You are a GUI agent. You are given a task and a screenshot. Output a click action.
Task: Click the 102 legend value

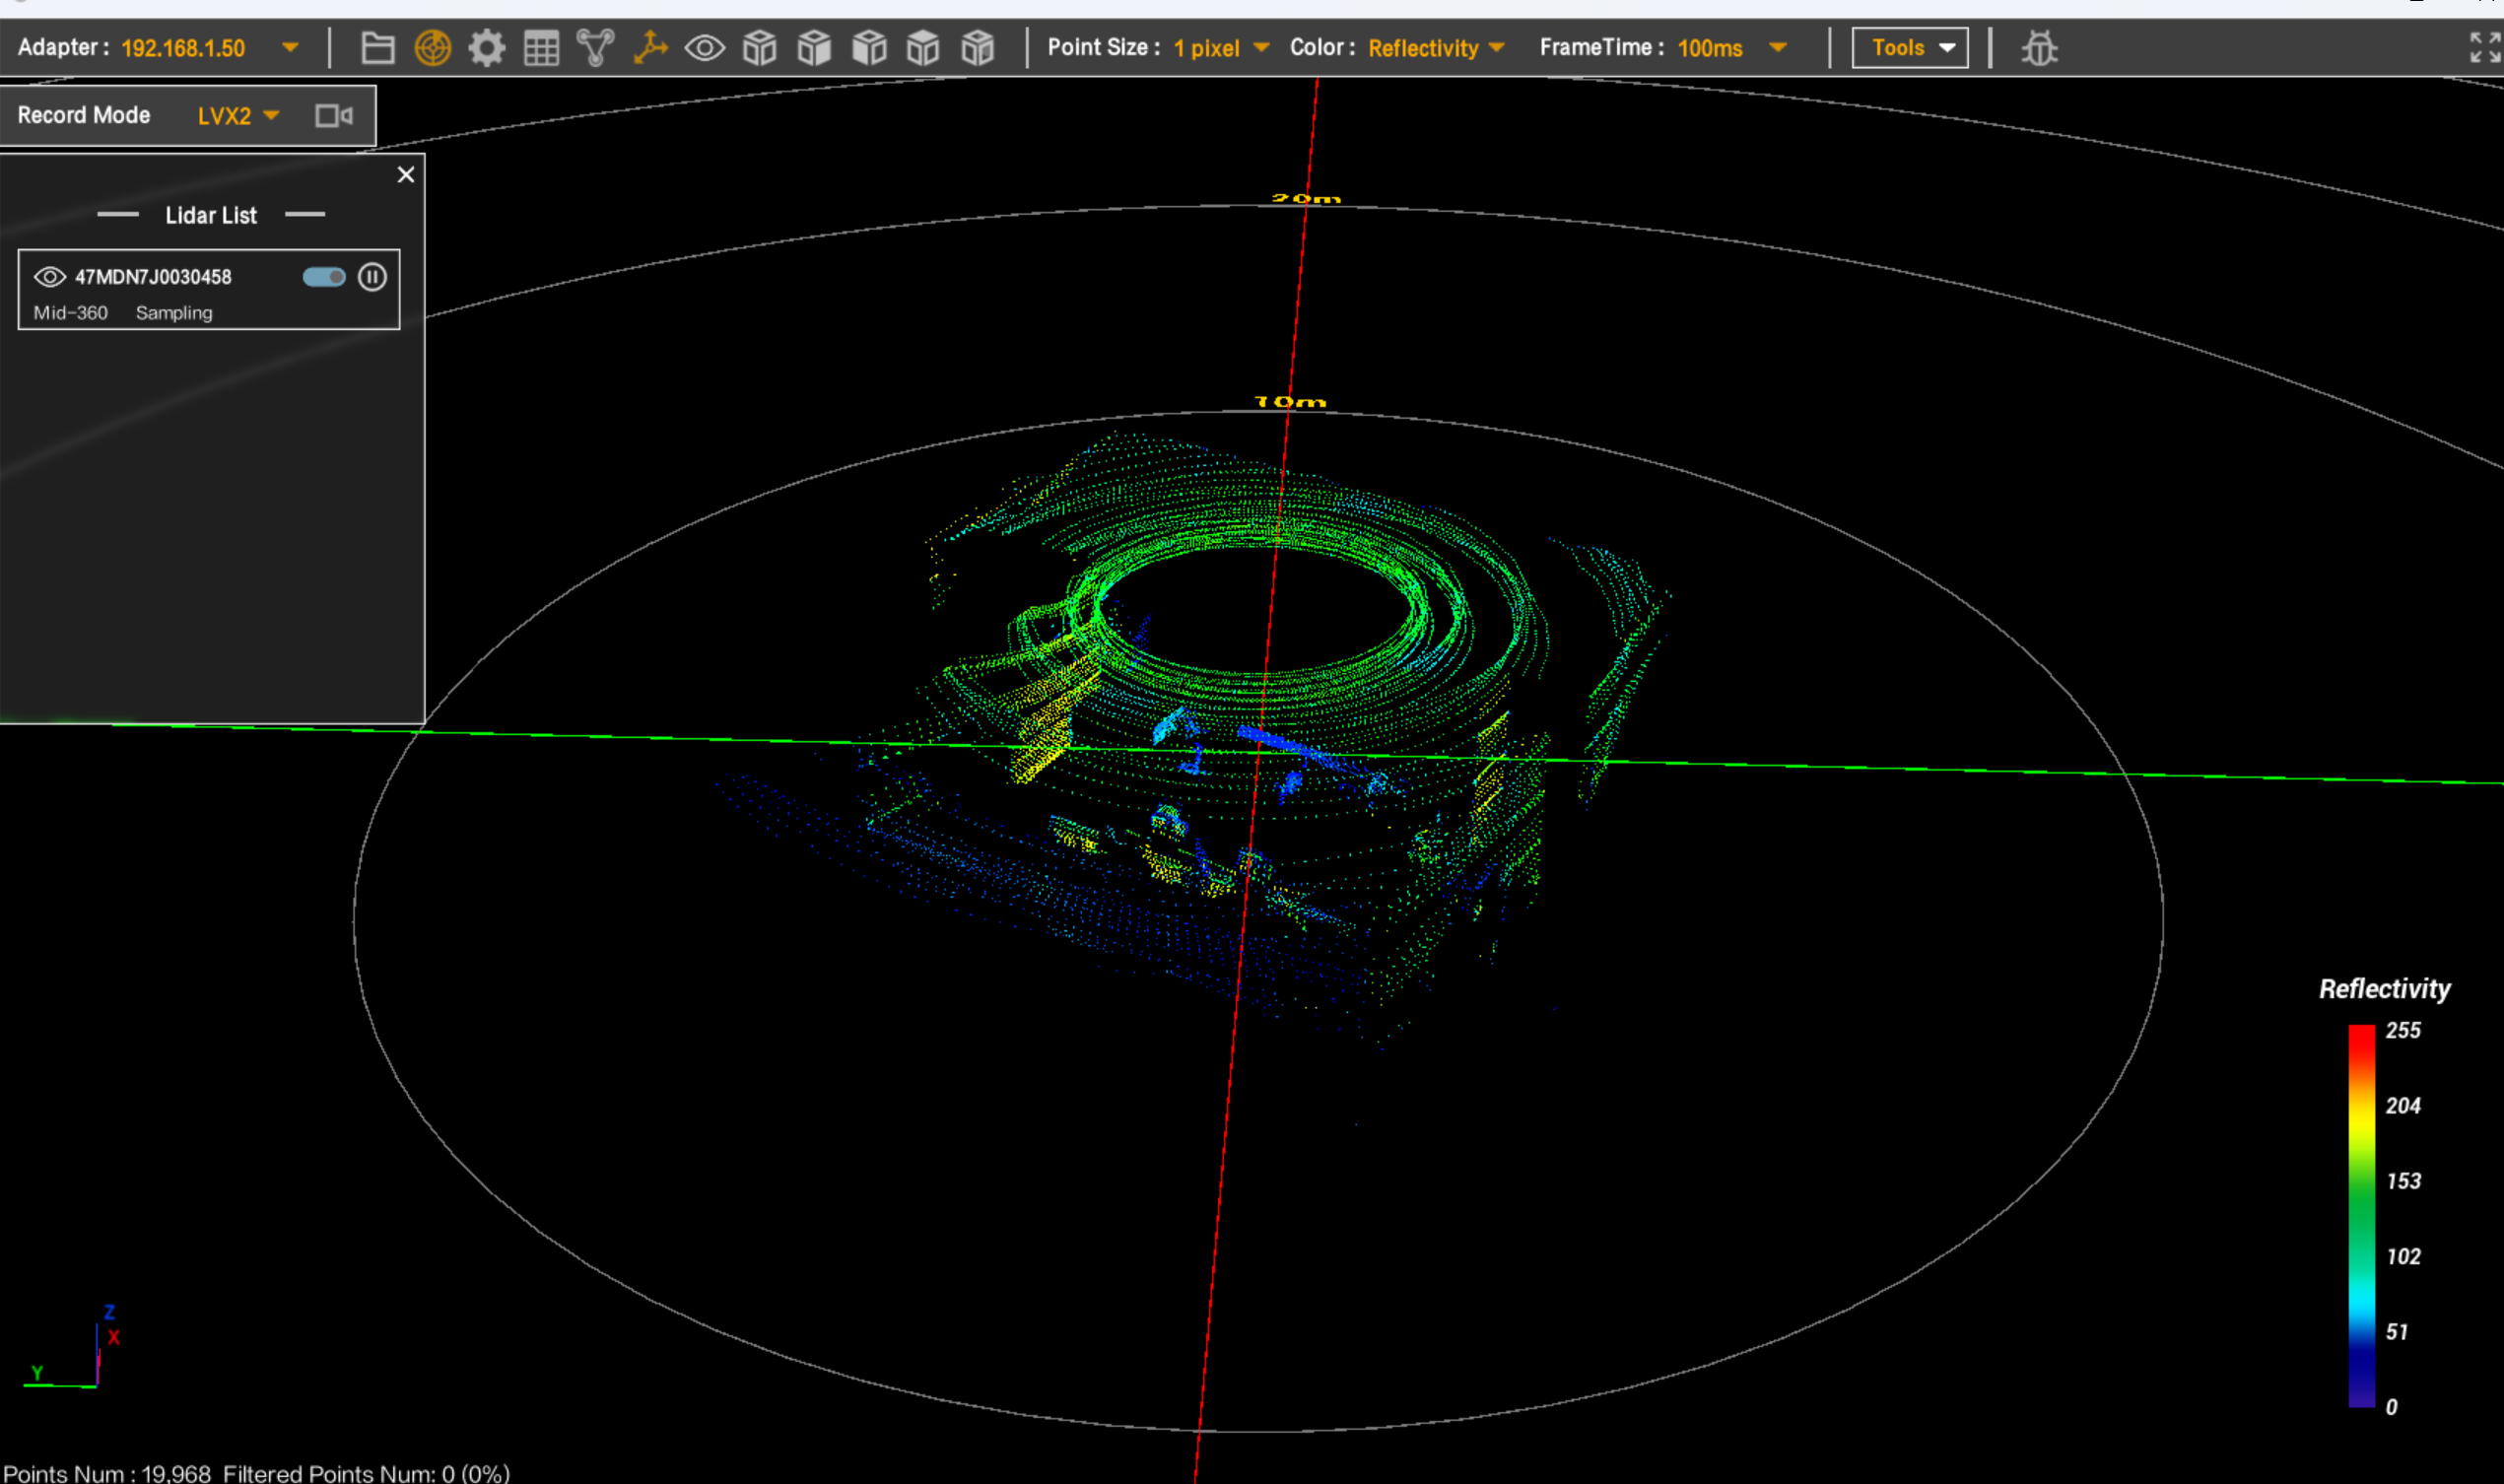click(2403, 1256)
